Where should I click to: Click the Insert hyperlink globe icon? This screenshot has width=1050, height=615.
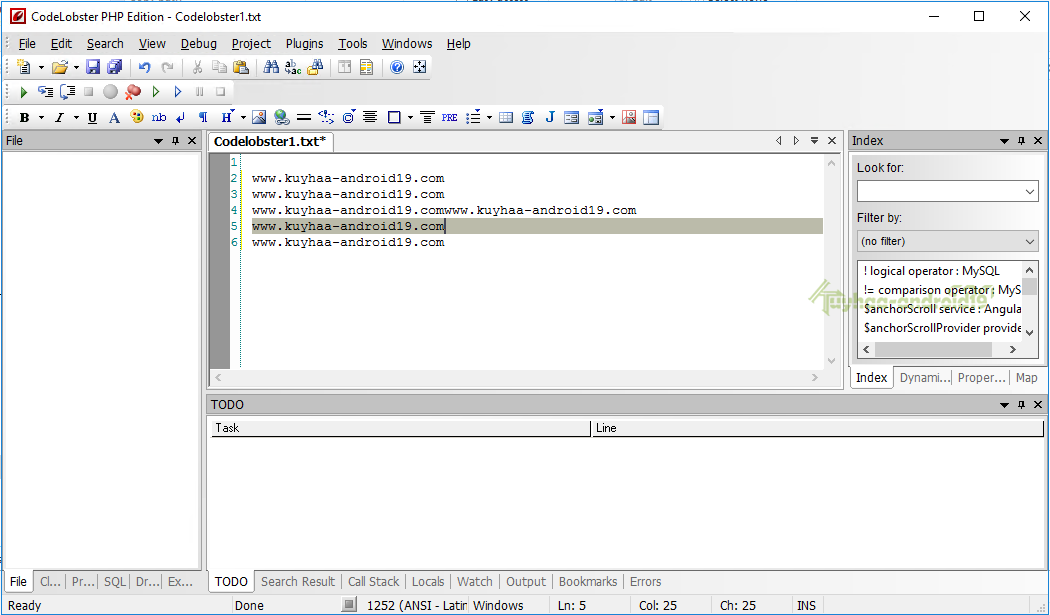(281, 118)
